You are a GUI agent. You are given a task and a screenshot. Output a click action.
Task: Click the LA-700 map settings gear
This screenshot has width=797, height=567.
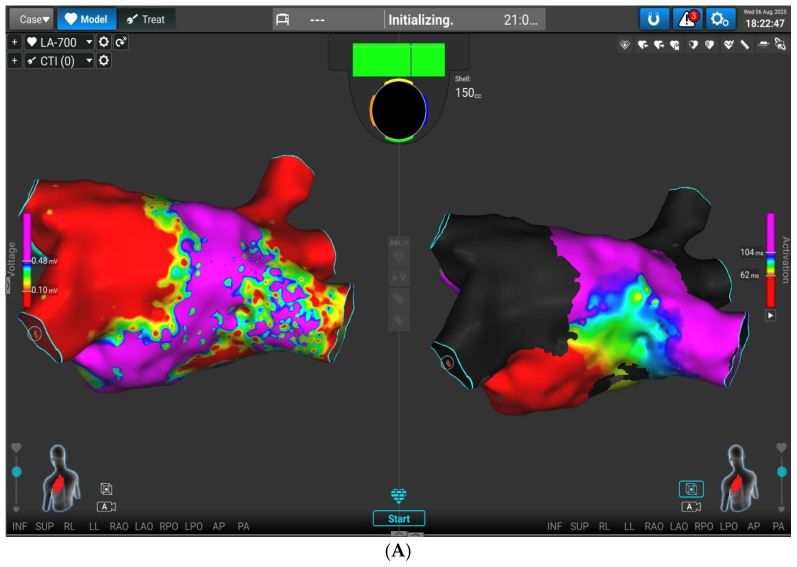pos(104,42)
